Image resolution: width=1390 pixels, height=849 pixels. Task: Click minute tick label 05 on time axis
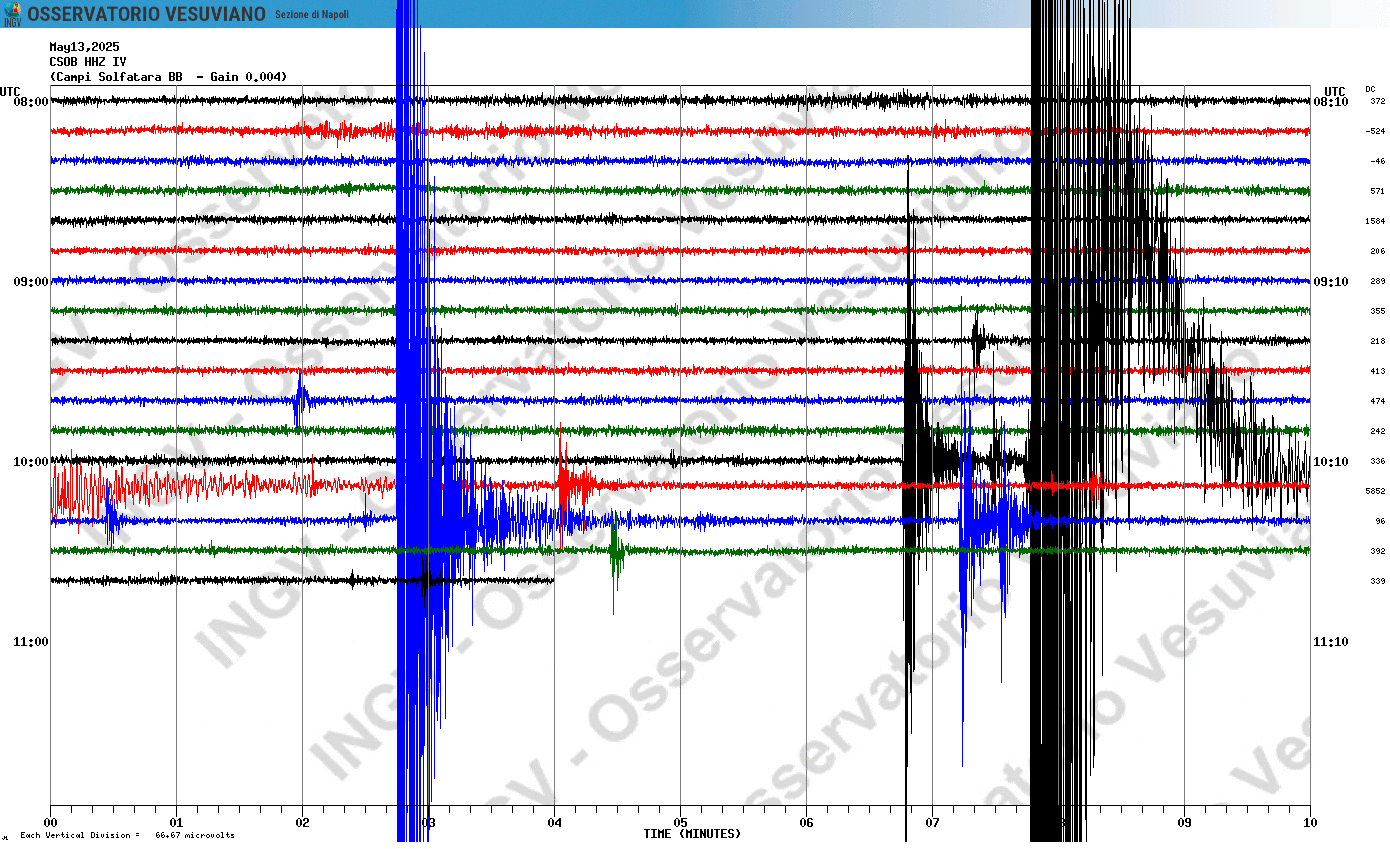click(680, 823)
